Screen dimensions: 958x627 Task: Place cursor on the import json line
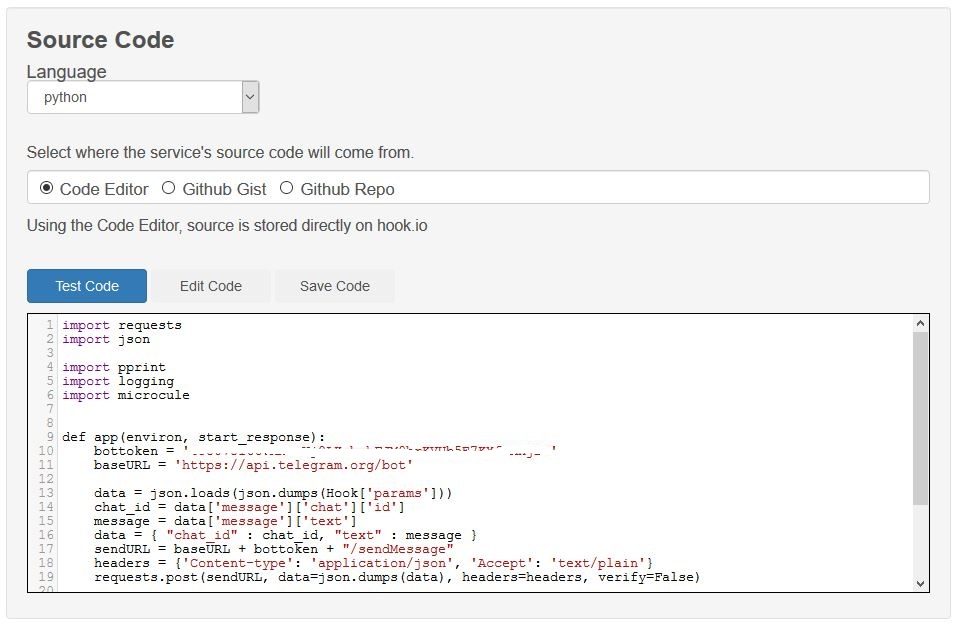click(x=106, y=339)
